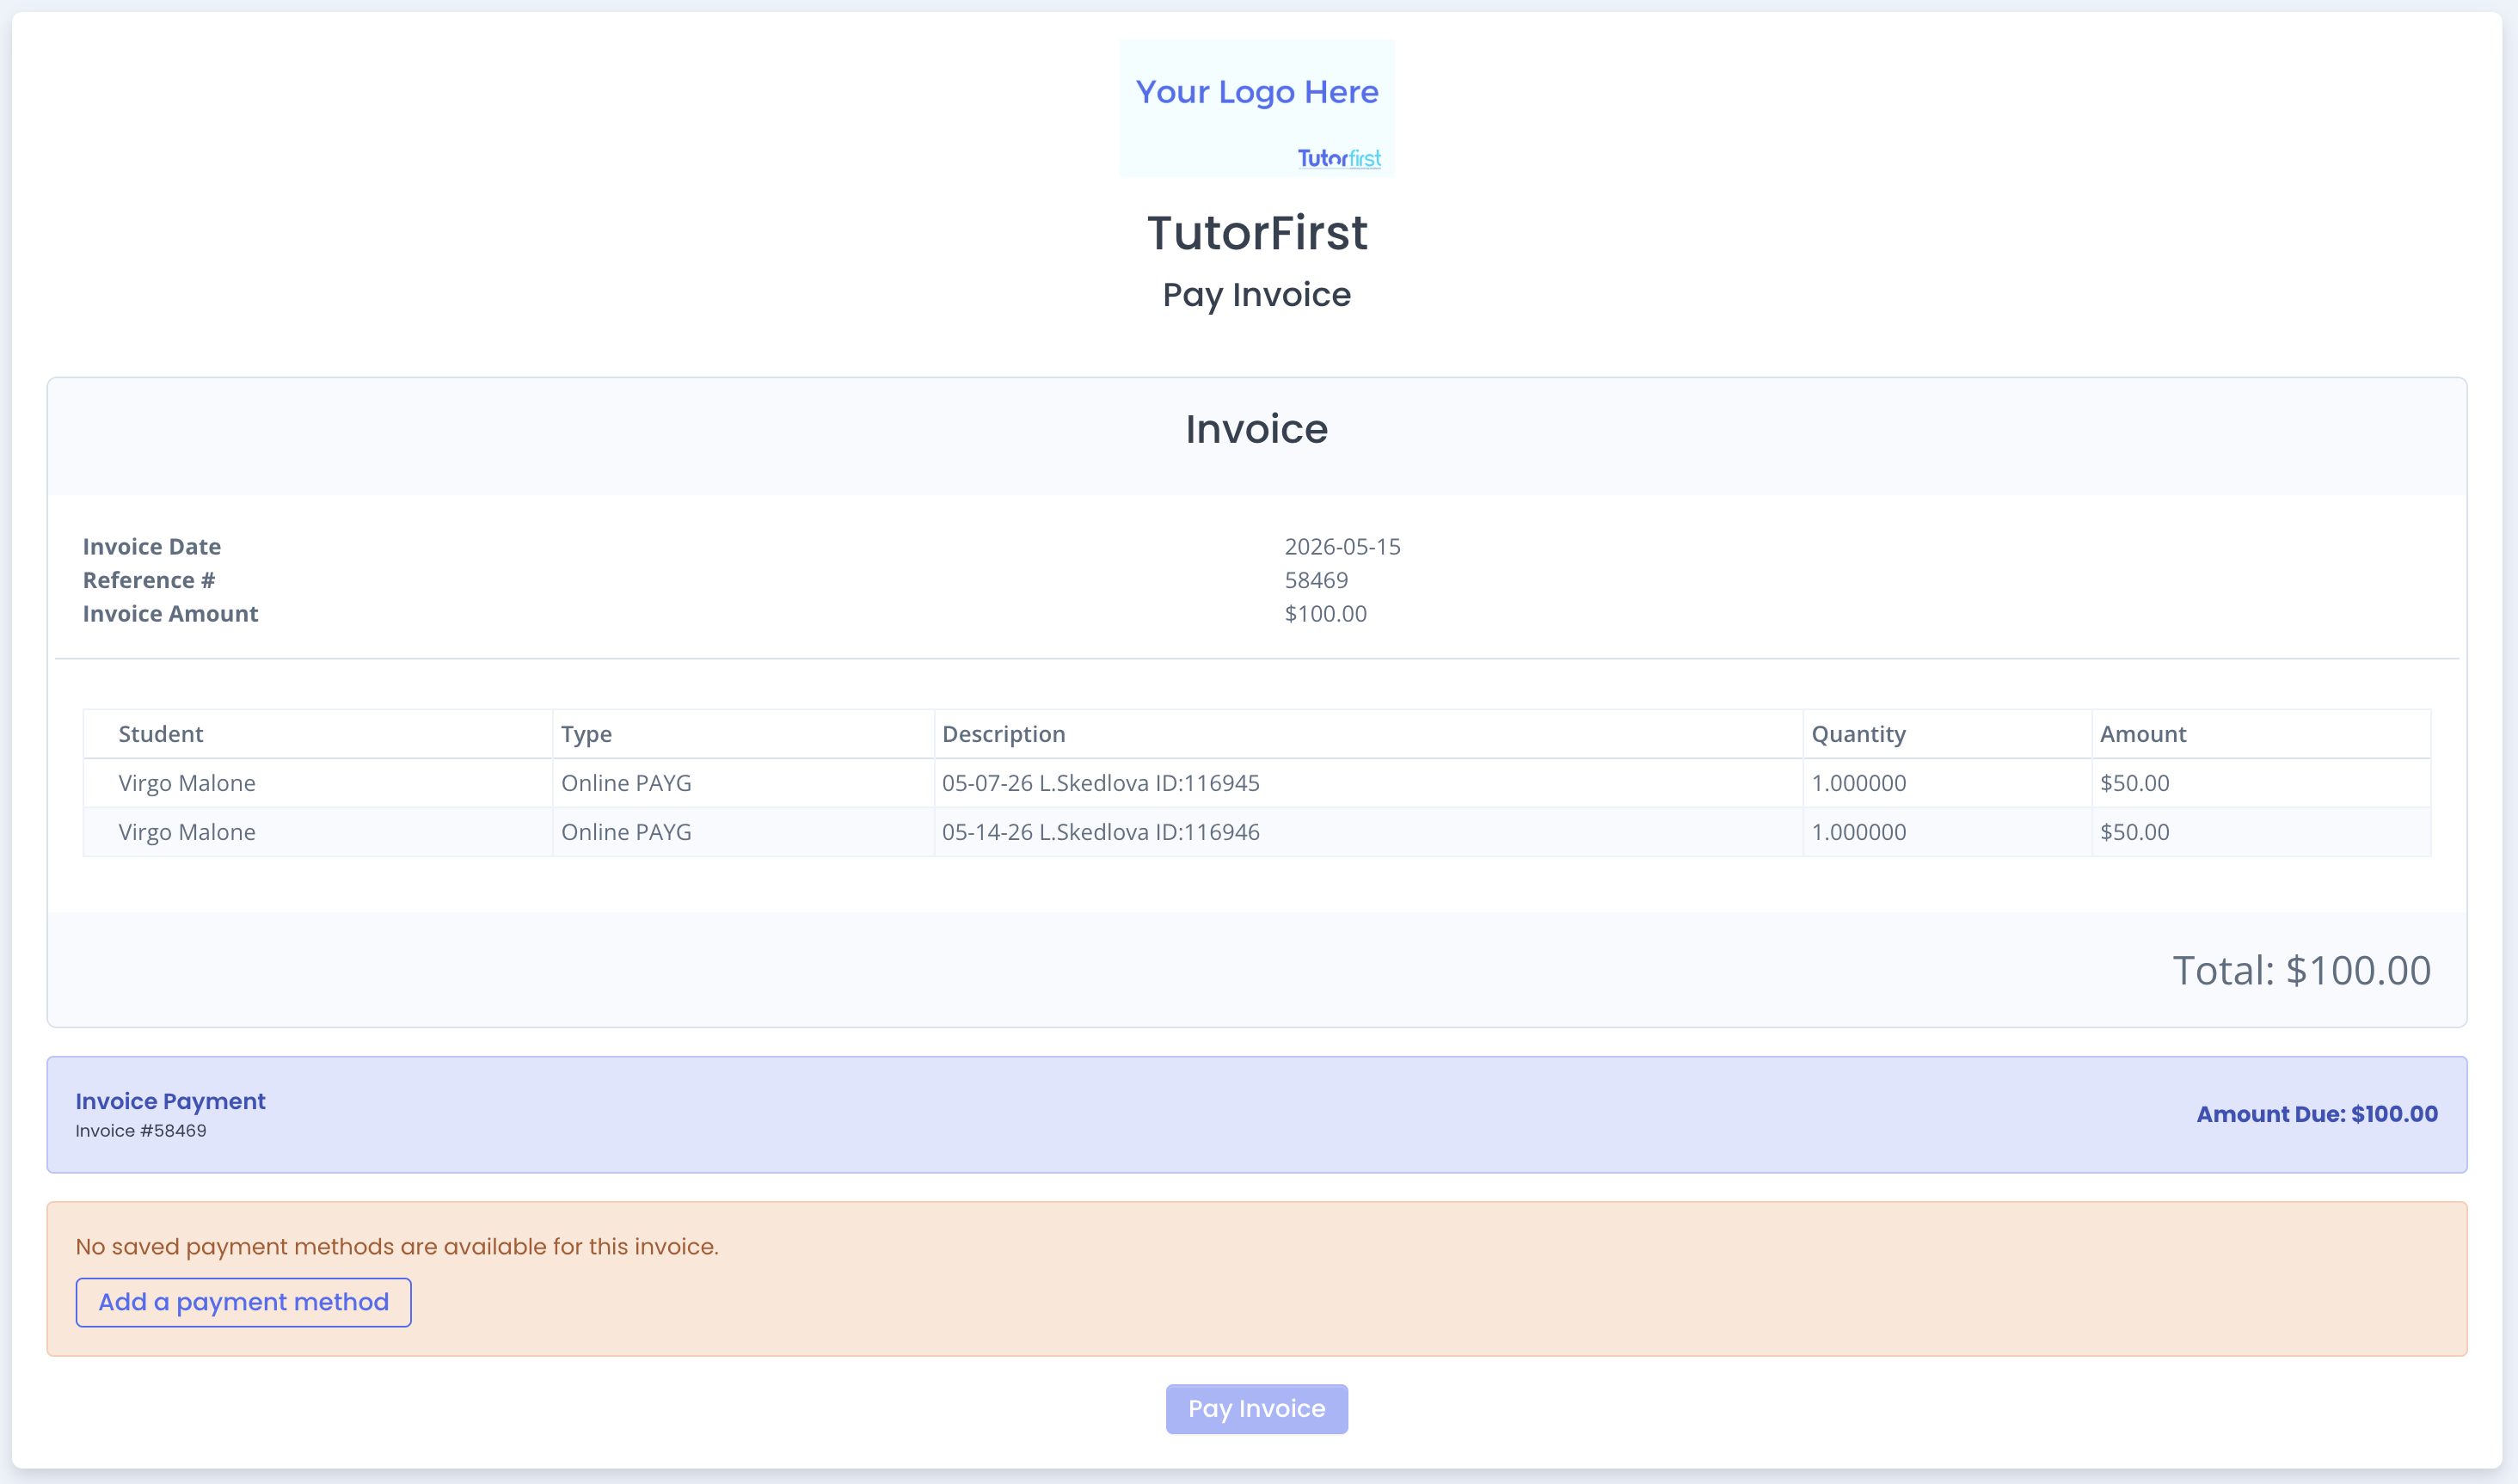Click the Quantity column header

[x=1858, y=734]
